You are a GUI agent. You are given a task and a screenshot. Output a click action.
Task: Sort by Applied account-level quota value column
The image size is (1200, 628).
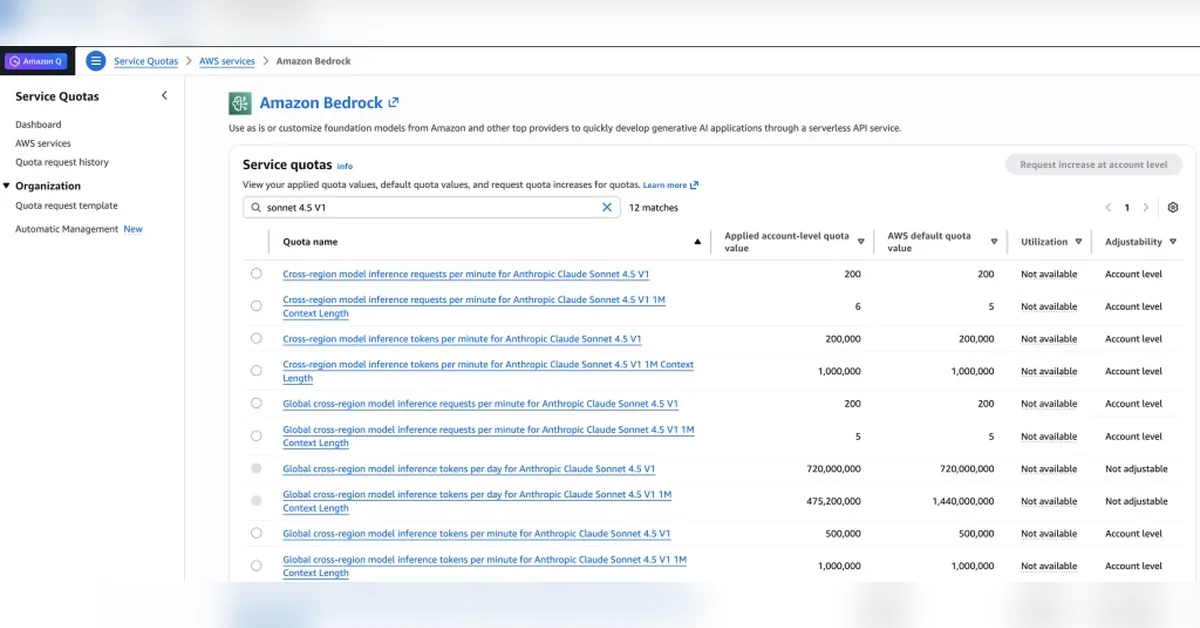(861, 242)
